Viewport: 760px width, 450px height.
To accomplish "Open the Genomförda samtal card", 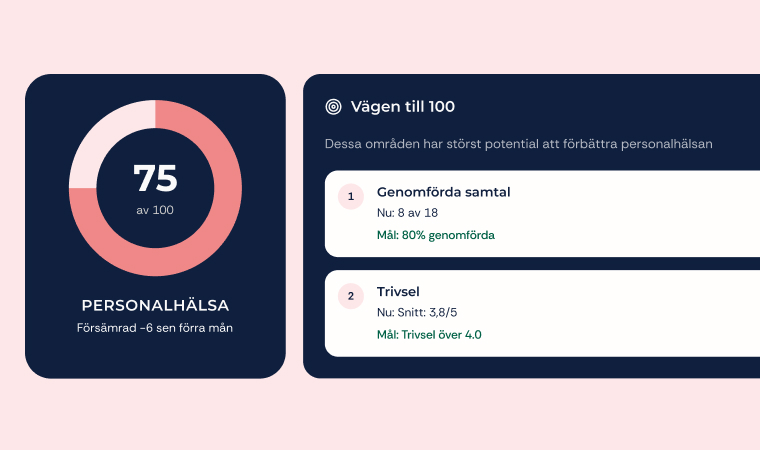I will tap(542, 213).
